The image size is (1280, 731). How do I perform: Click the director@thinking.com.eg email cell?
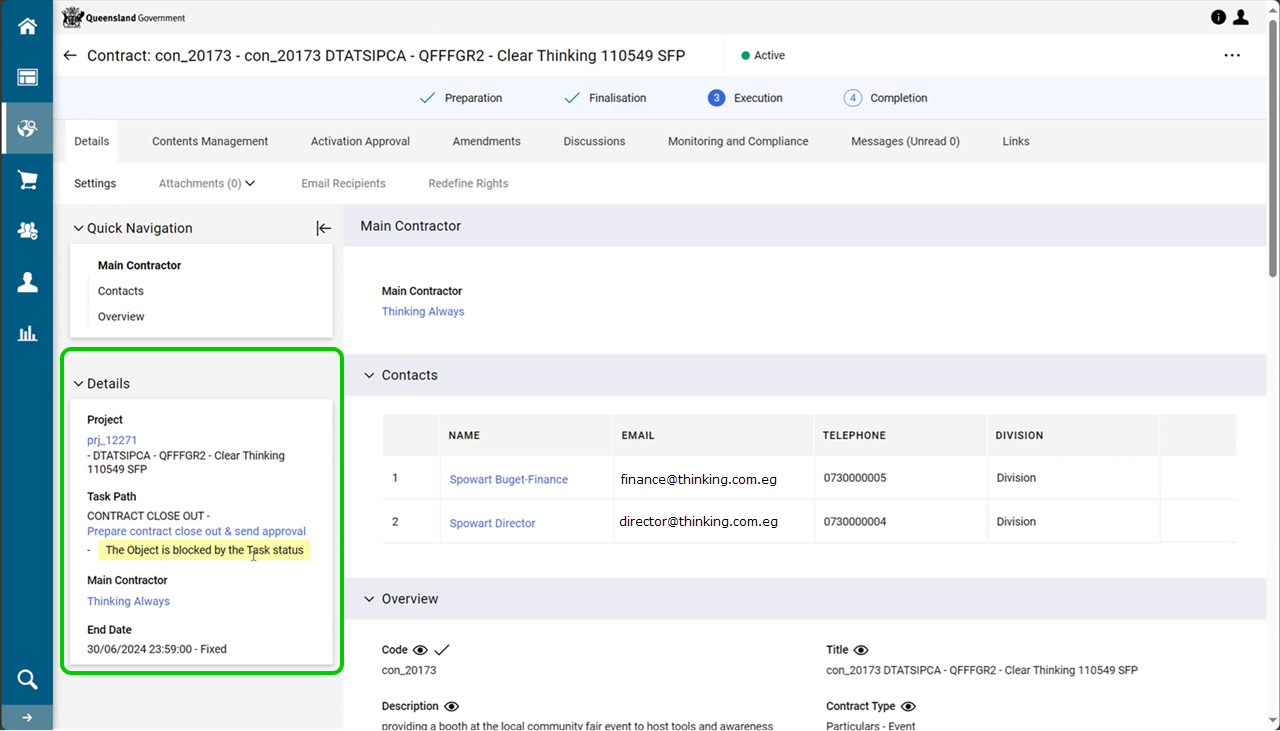[699, 521]
